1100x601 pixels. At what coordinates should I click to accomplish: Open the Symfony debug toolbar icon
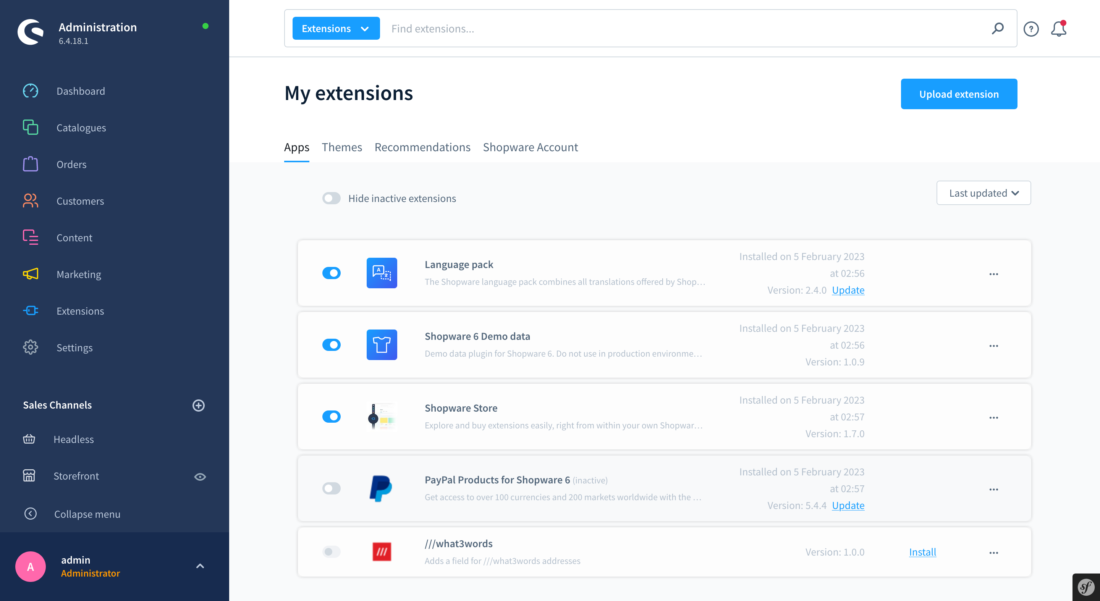pyautogui.click(x=1086, y=587)
